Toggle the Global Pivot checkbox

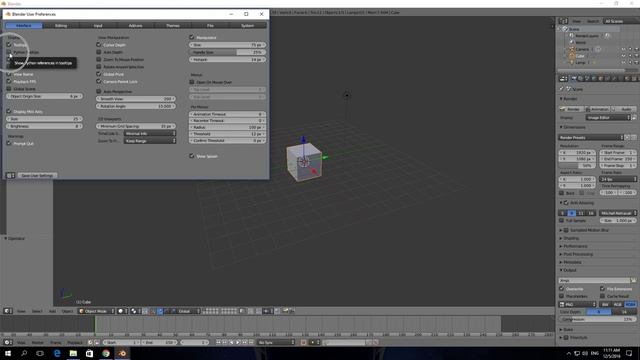pyautogui.click(x=99, y=74)
